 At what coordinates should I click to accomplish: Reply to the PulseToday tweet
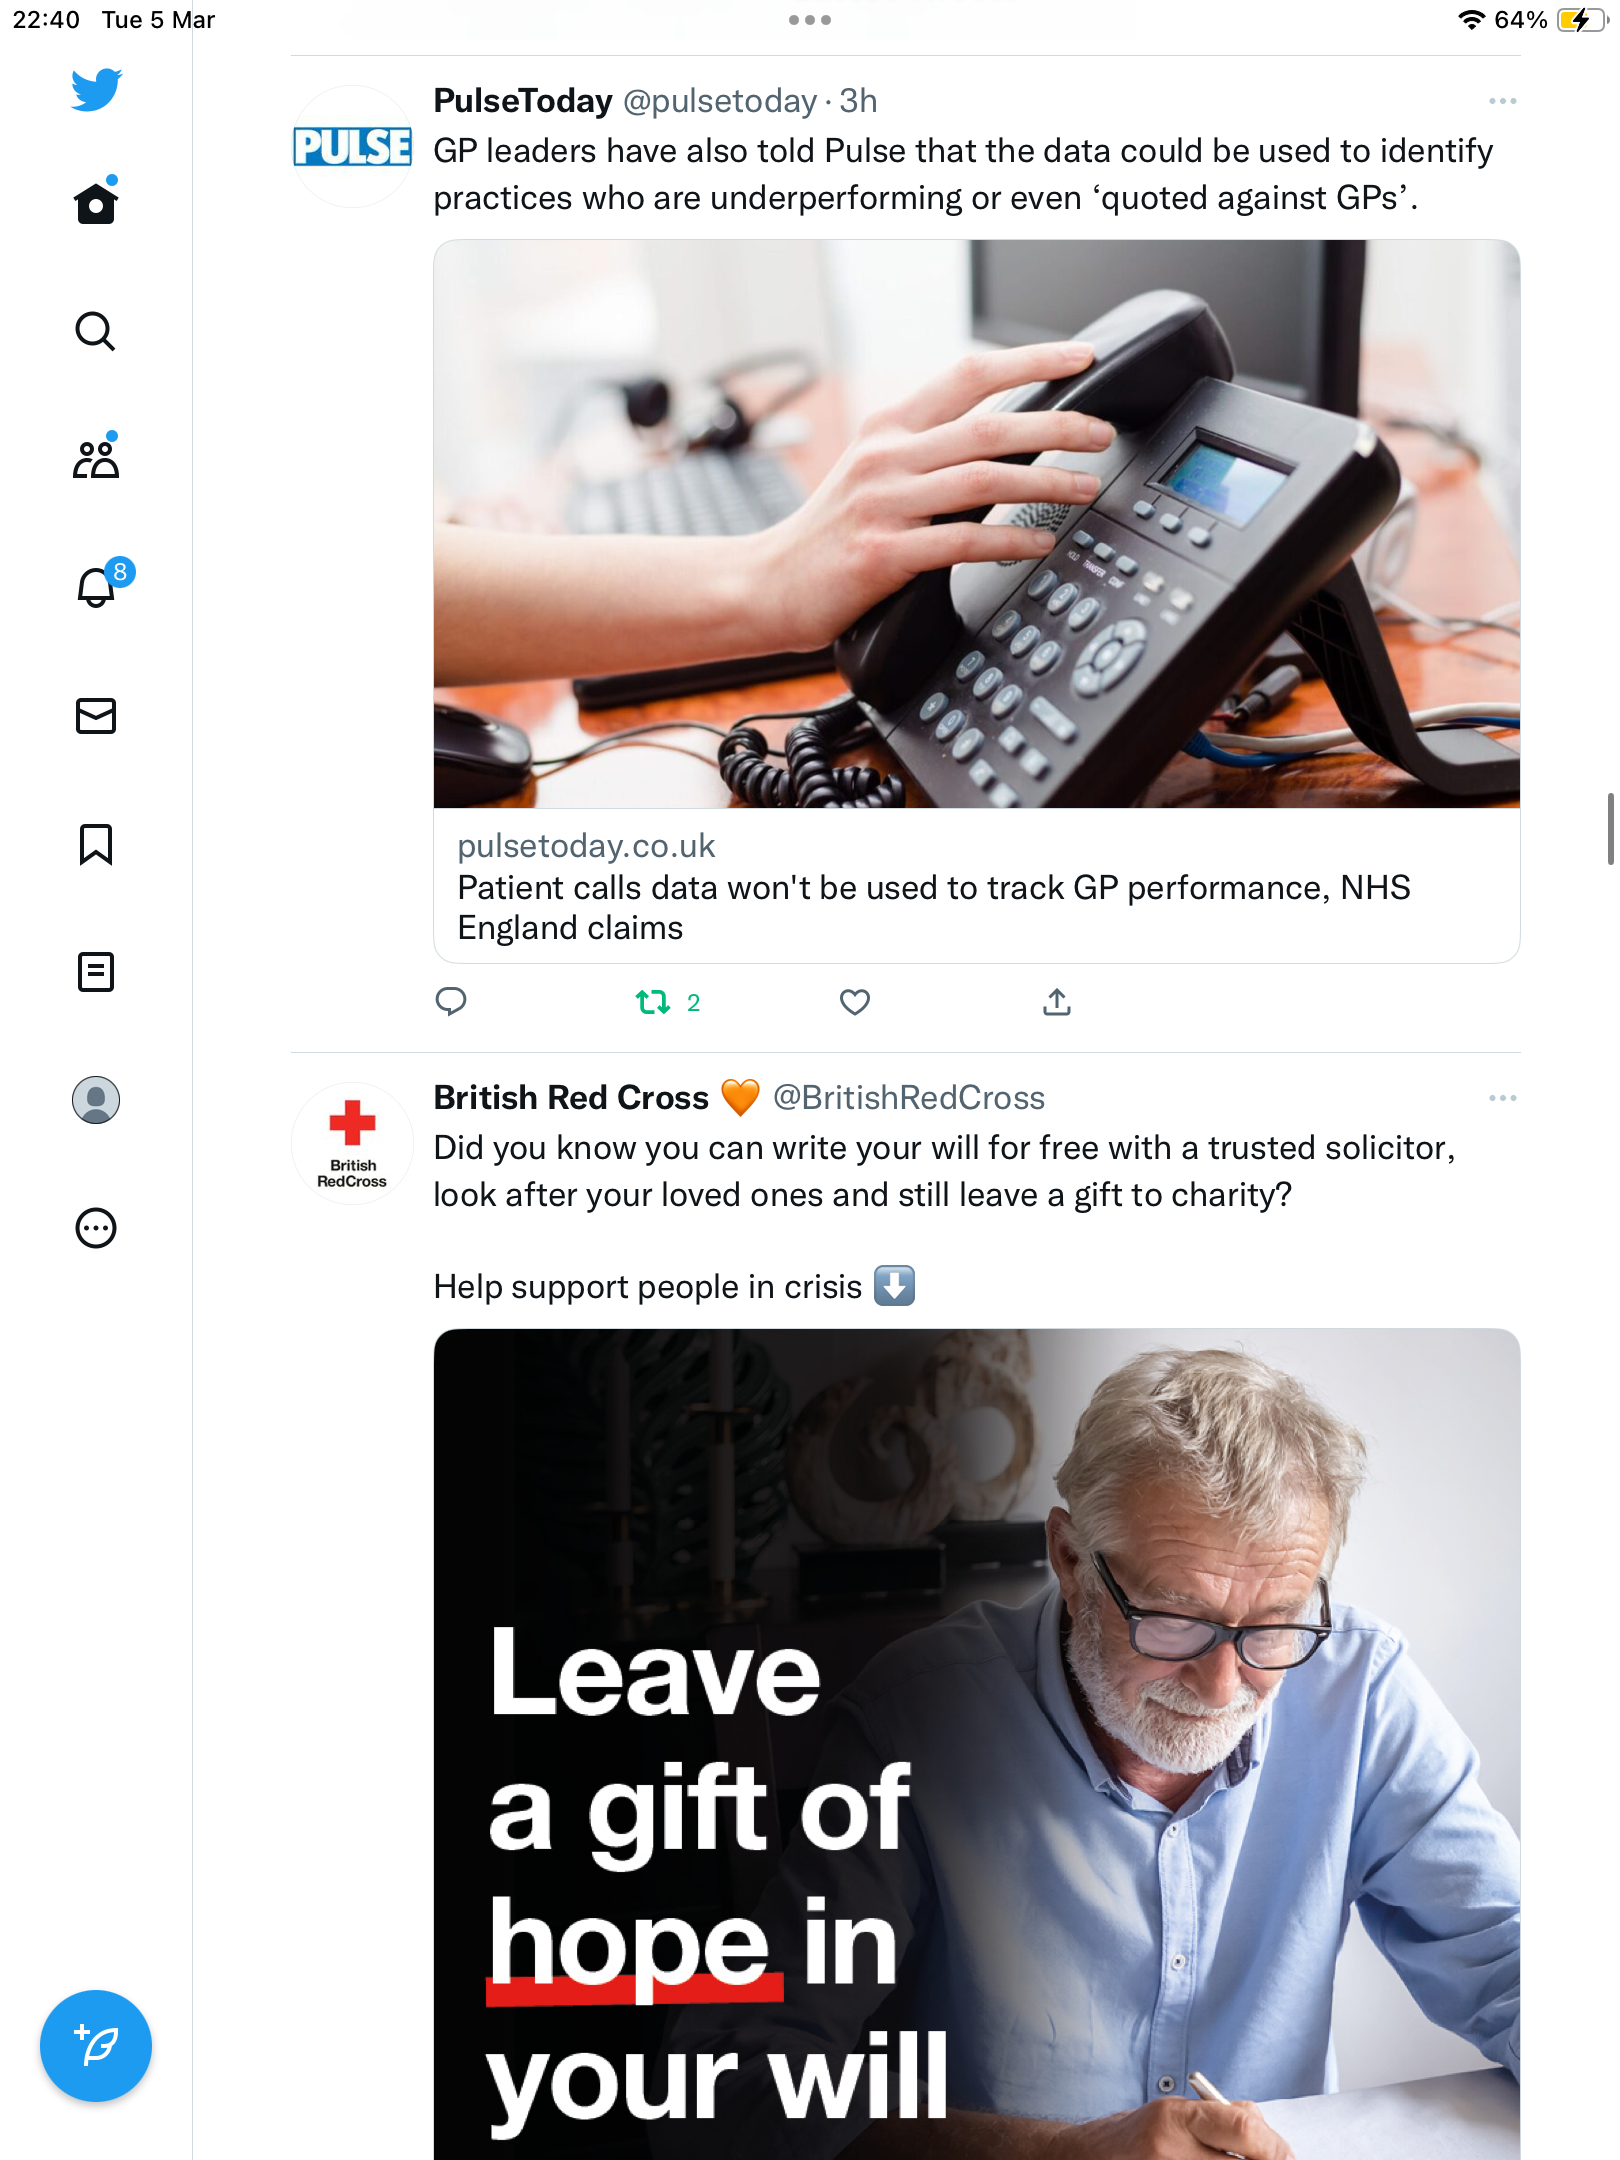pos(451,1002)
